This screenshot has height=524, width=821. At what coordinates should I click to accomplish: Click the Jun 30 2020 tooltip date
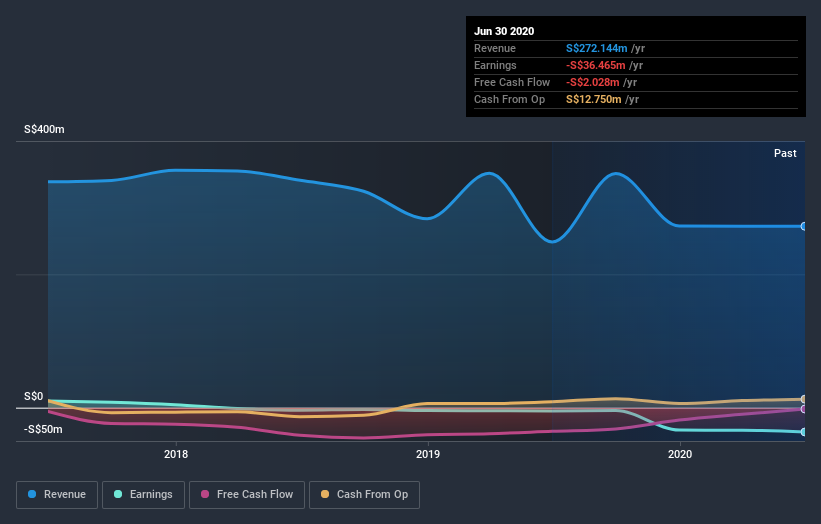click(504, 31)
